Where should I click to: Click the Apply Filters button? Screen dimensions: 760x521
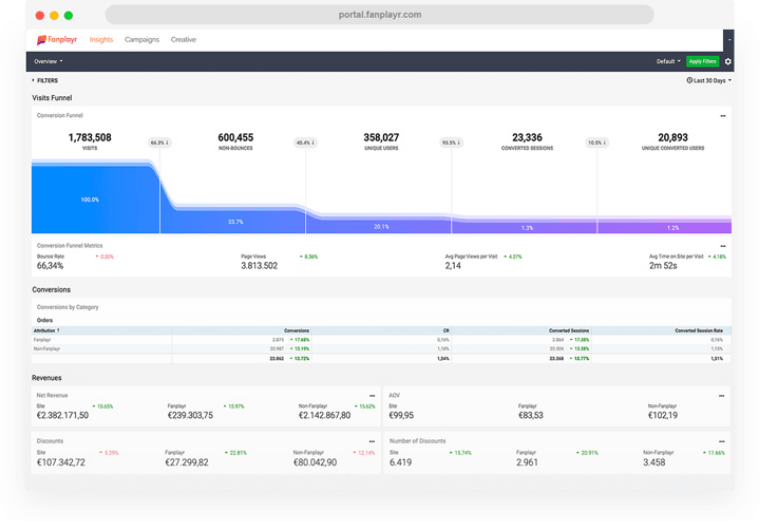pos(702,61)
